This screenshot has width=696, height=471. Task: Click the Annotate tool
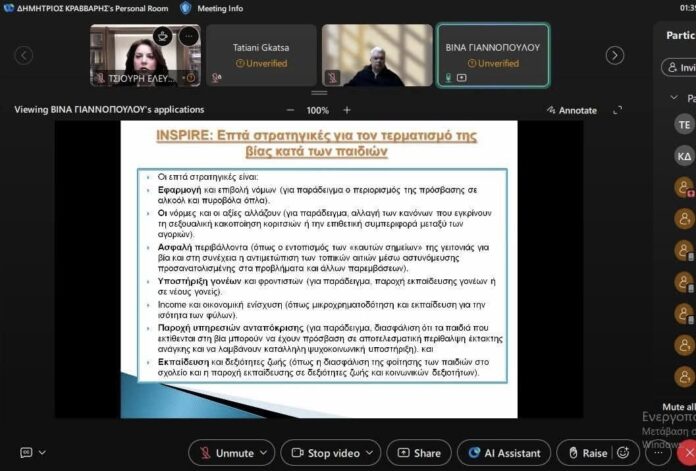[x=572, y=110]
